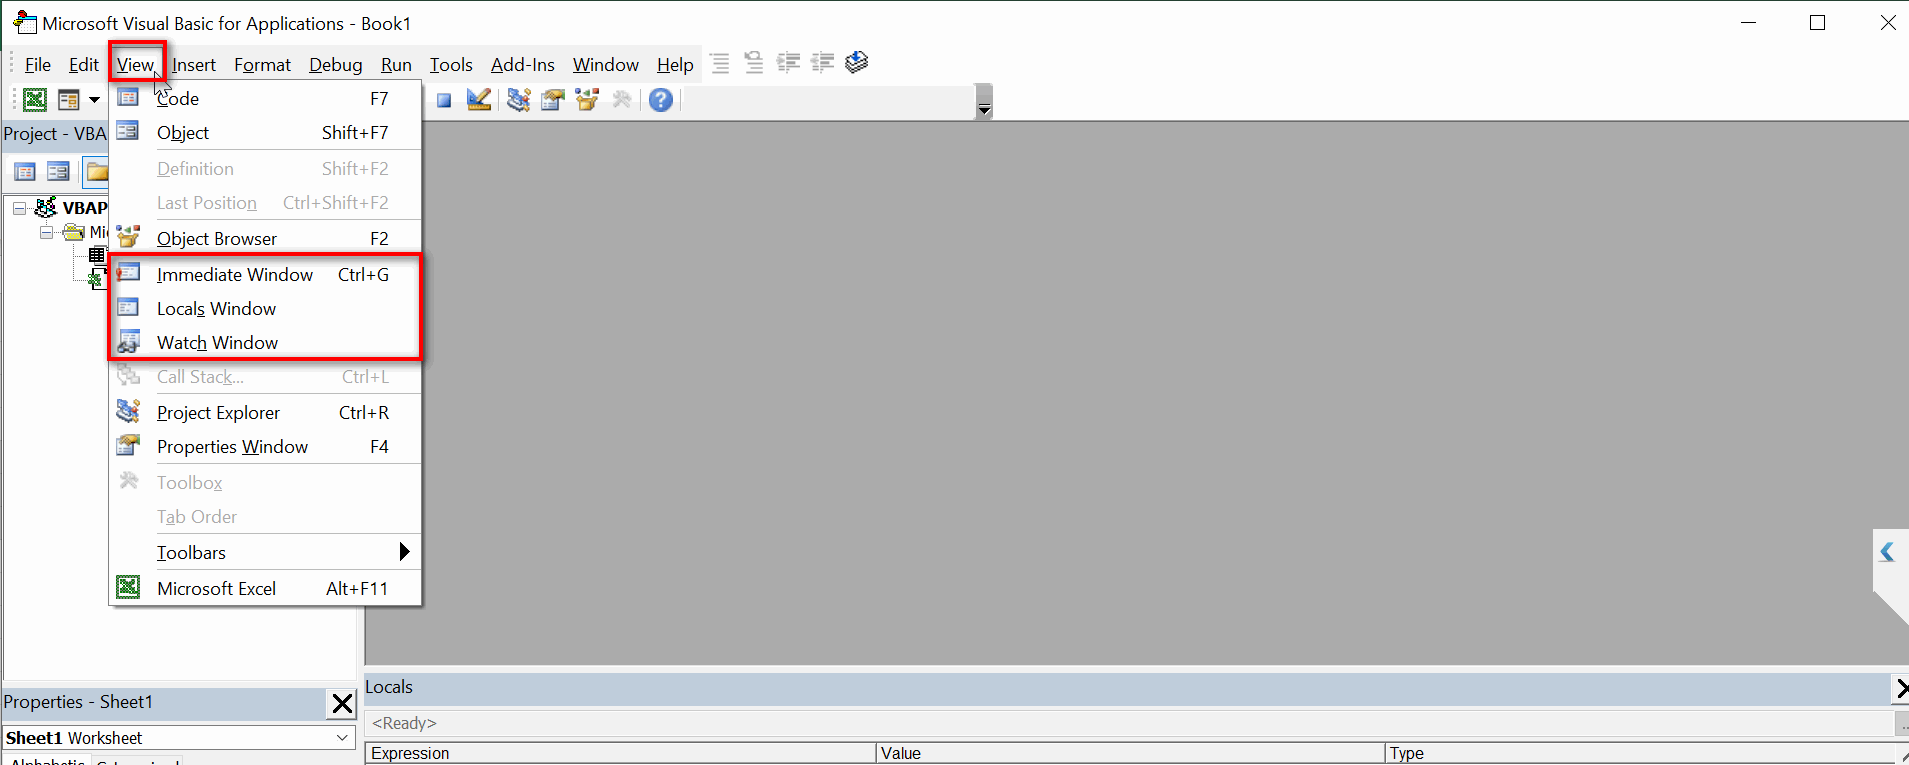1909x765 pixels.
Task: Click the Value column header in Locals
Action: 1130,753
